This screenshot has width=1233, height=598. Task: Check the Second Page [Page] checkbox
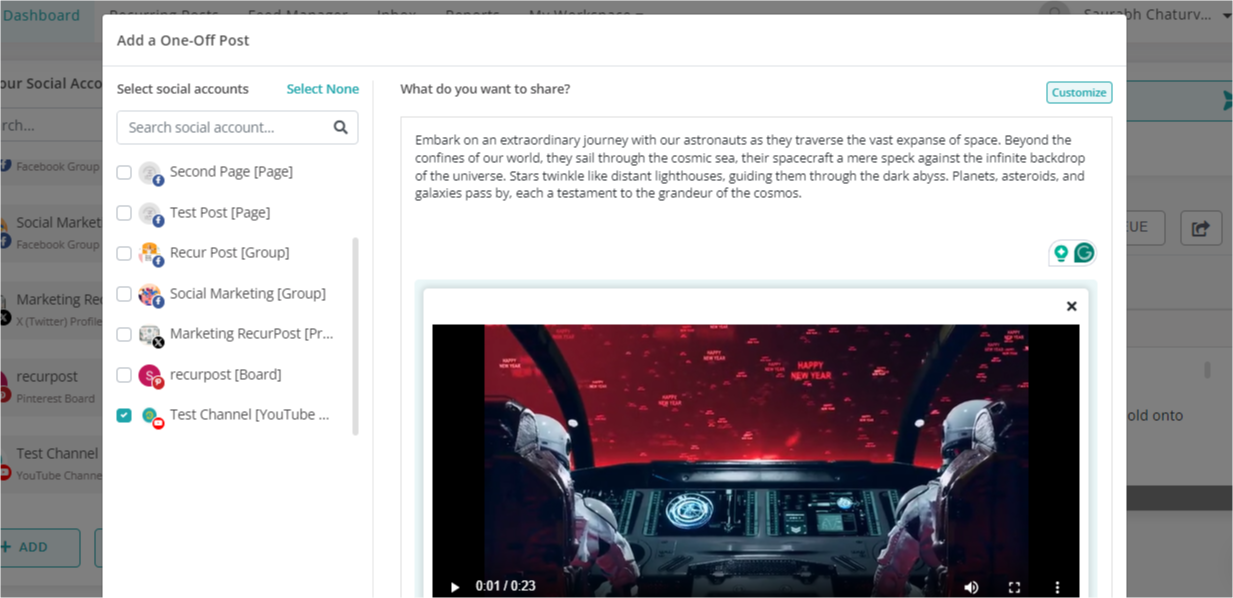124,172
